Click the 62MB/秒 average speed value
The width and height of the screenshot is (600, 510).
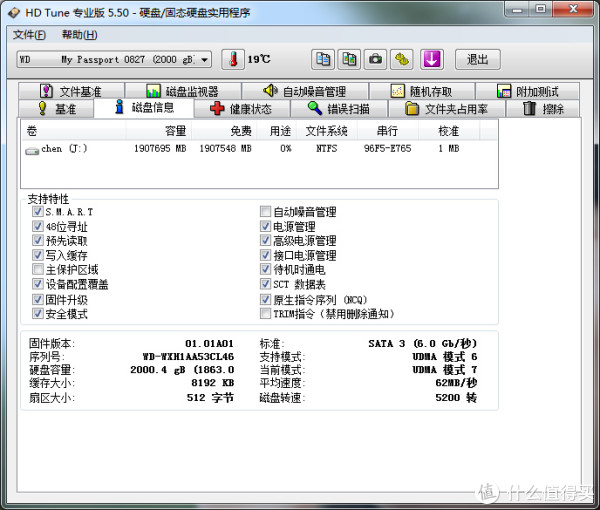(456, 383)
